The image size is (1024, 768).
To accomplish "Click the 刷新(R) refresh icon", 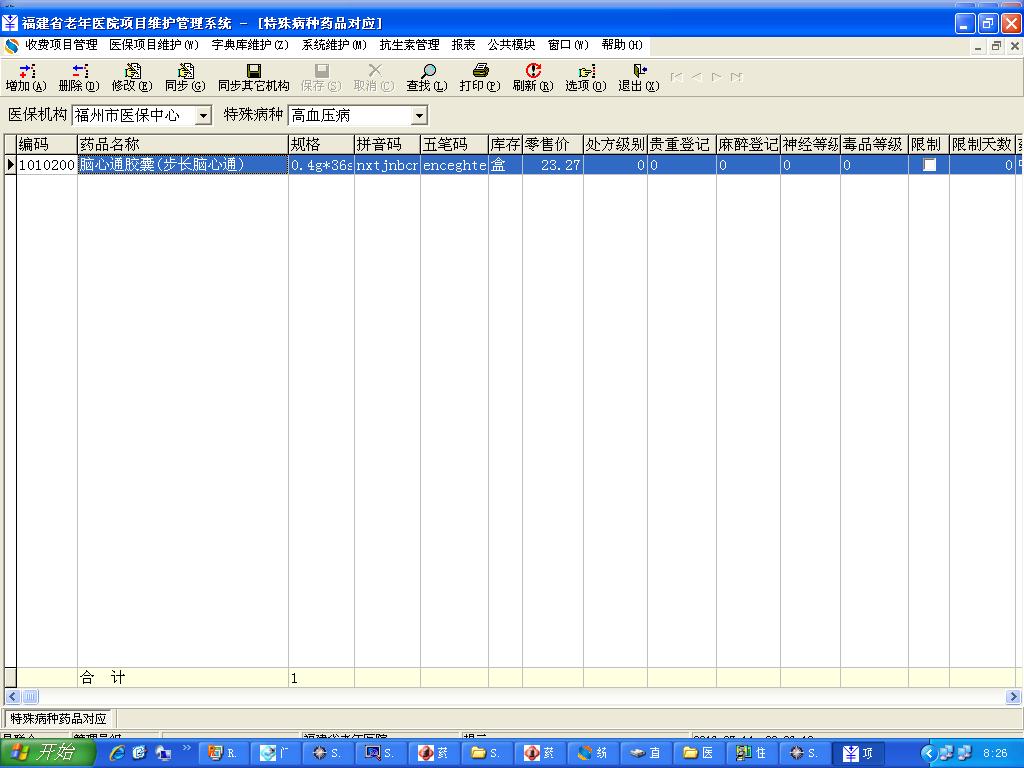I will click(x=534, y=71).
